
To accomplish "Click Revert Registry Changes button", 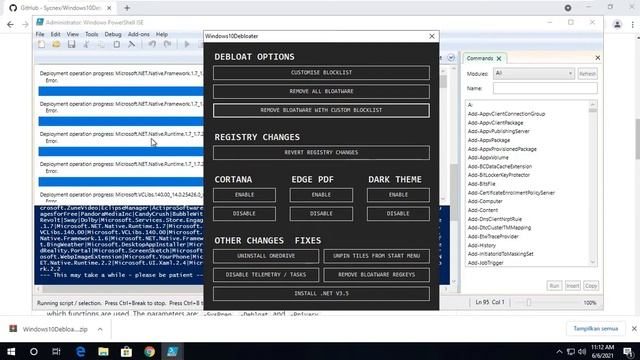I will point(321,153).
